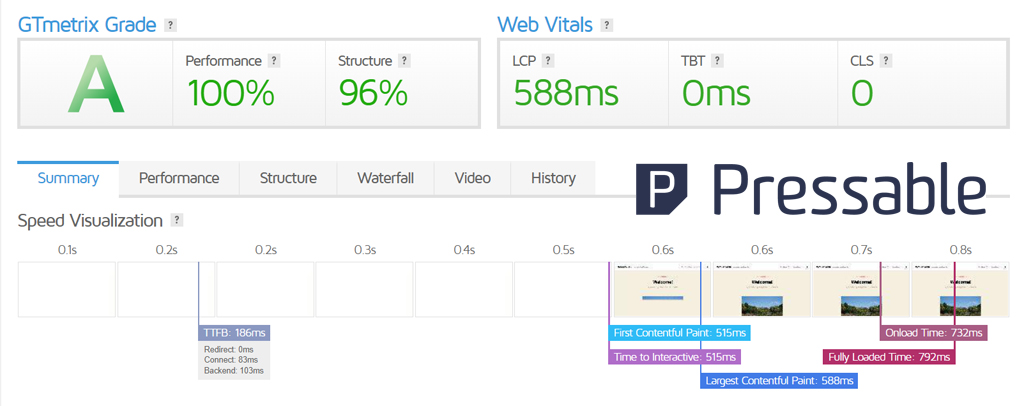The width and height of the screenshot is (1024, 406).
Task: Click the last filmstrip thumbnail under 0.8s
Action: [x=959, y=290]
